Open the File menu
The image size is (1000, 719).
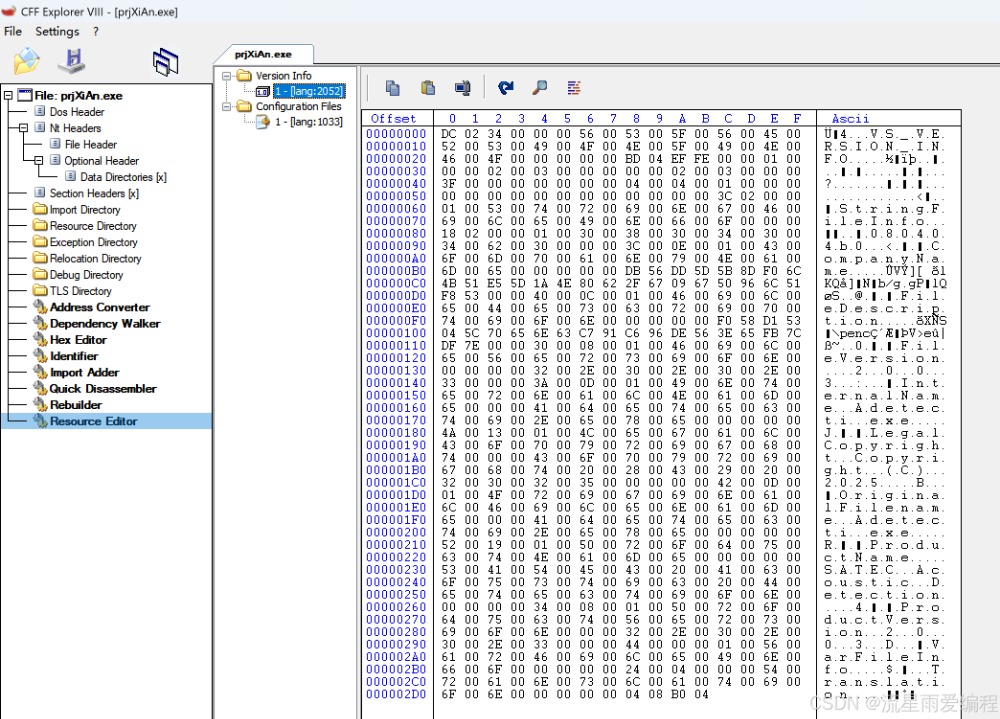(13, 31)
